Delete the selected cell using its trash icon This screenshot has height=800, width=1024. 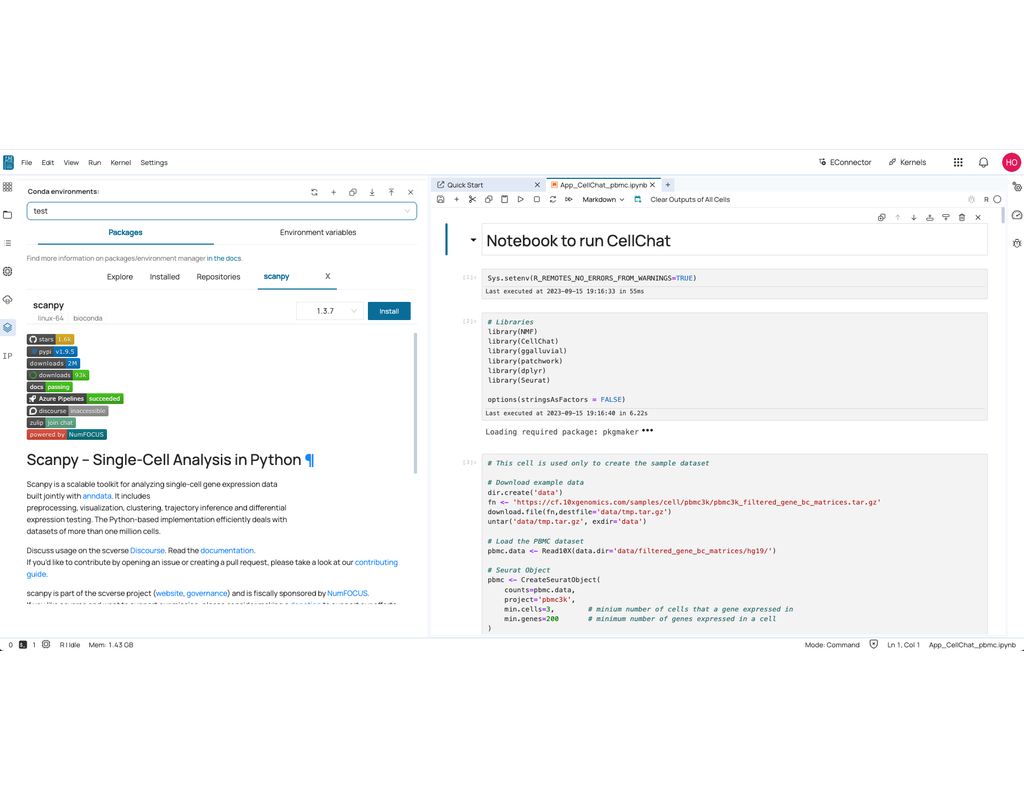coord(961,217)
